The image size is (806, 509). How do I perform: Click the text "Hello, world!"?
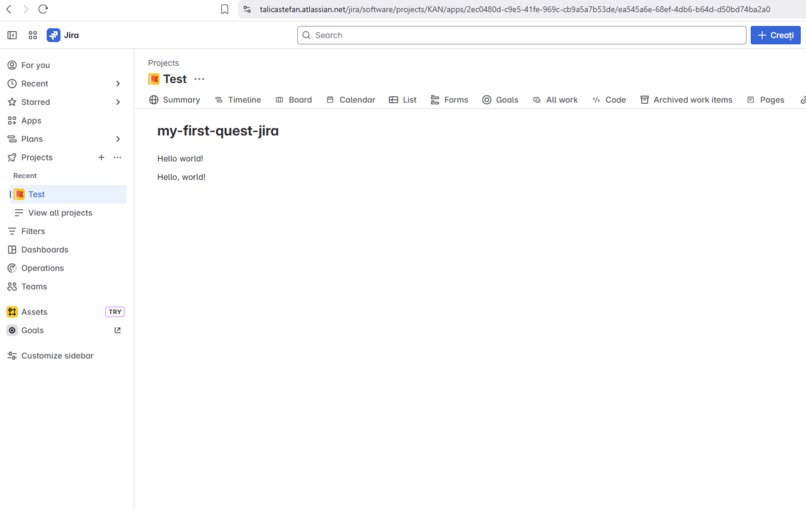tap(181, 177)
